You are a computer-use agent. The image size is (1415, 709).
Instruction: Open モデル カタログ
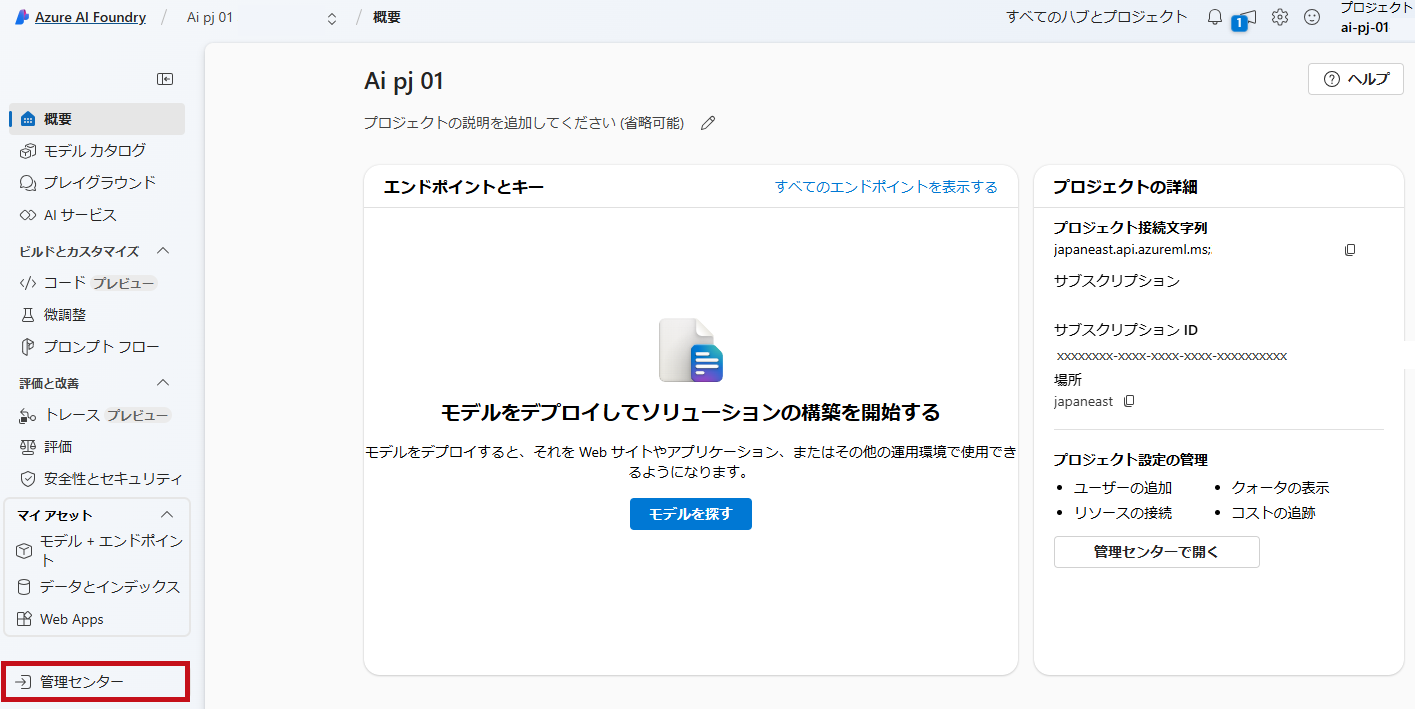[x=97, y=151]
